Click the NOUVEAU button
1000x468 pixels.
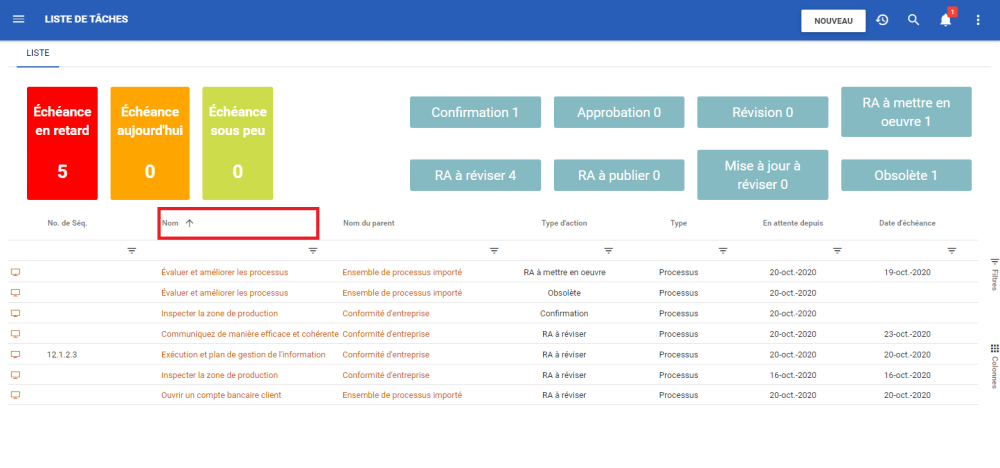(833, 20)
